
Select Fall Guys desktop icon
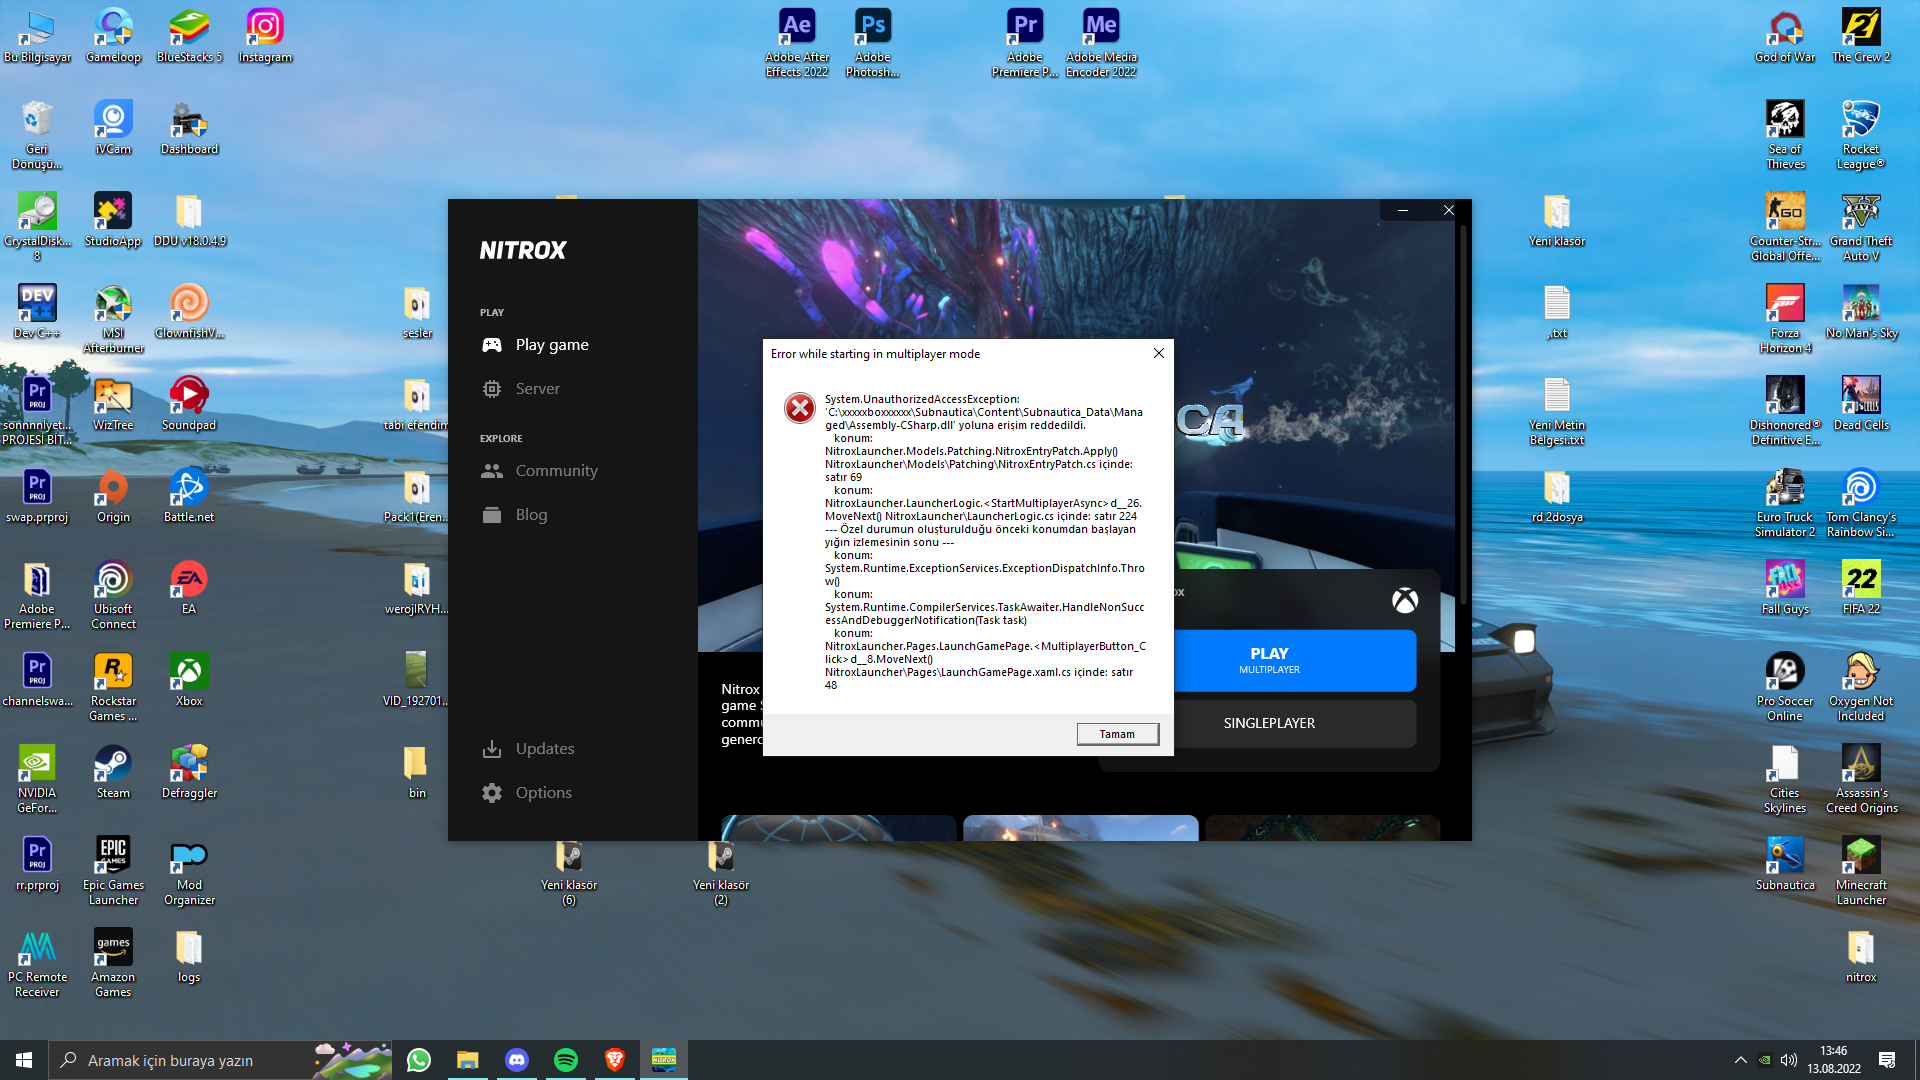point(1785,588)
